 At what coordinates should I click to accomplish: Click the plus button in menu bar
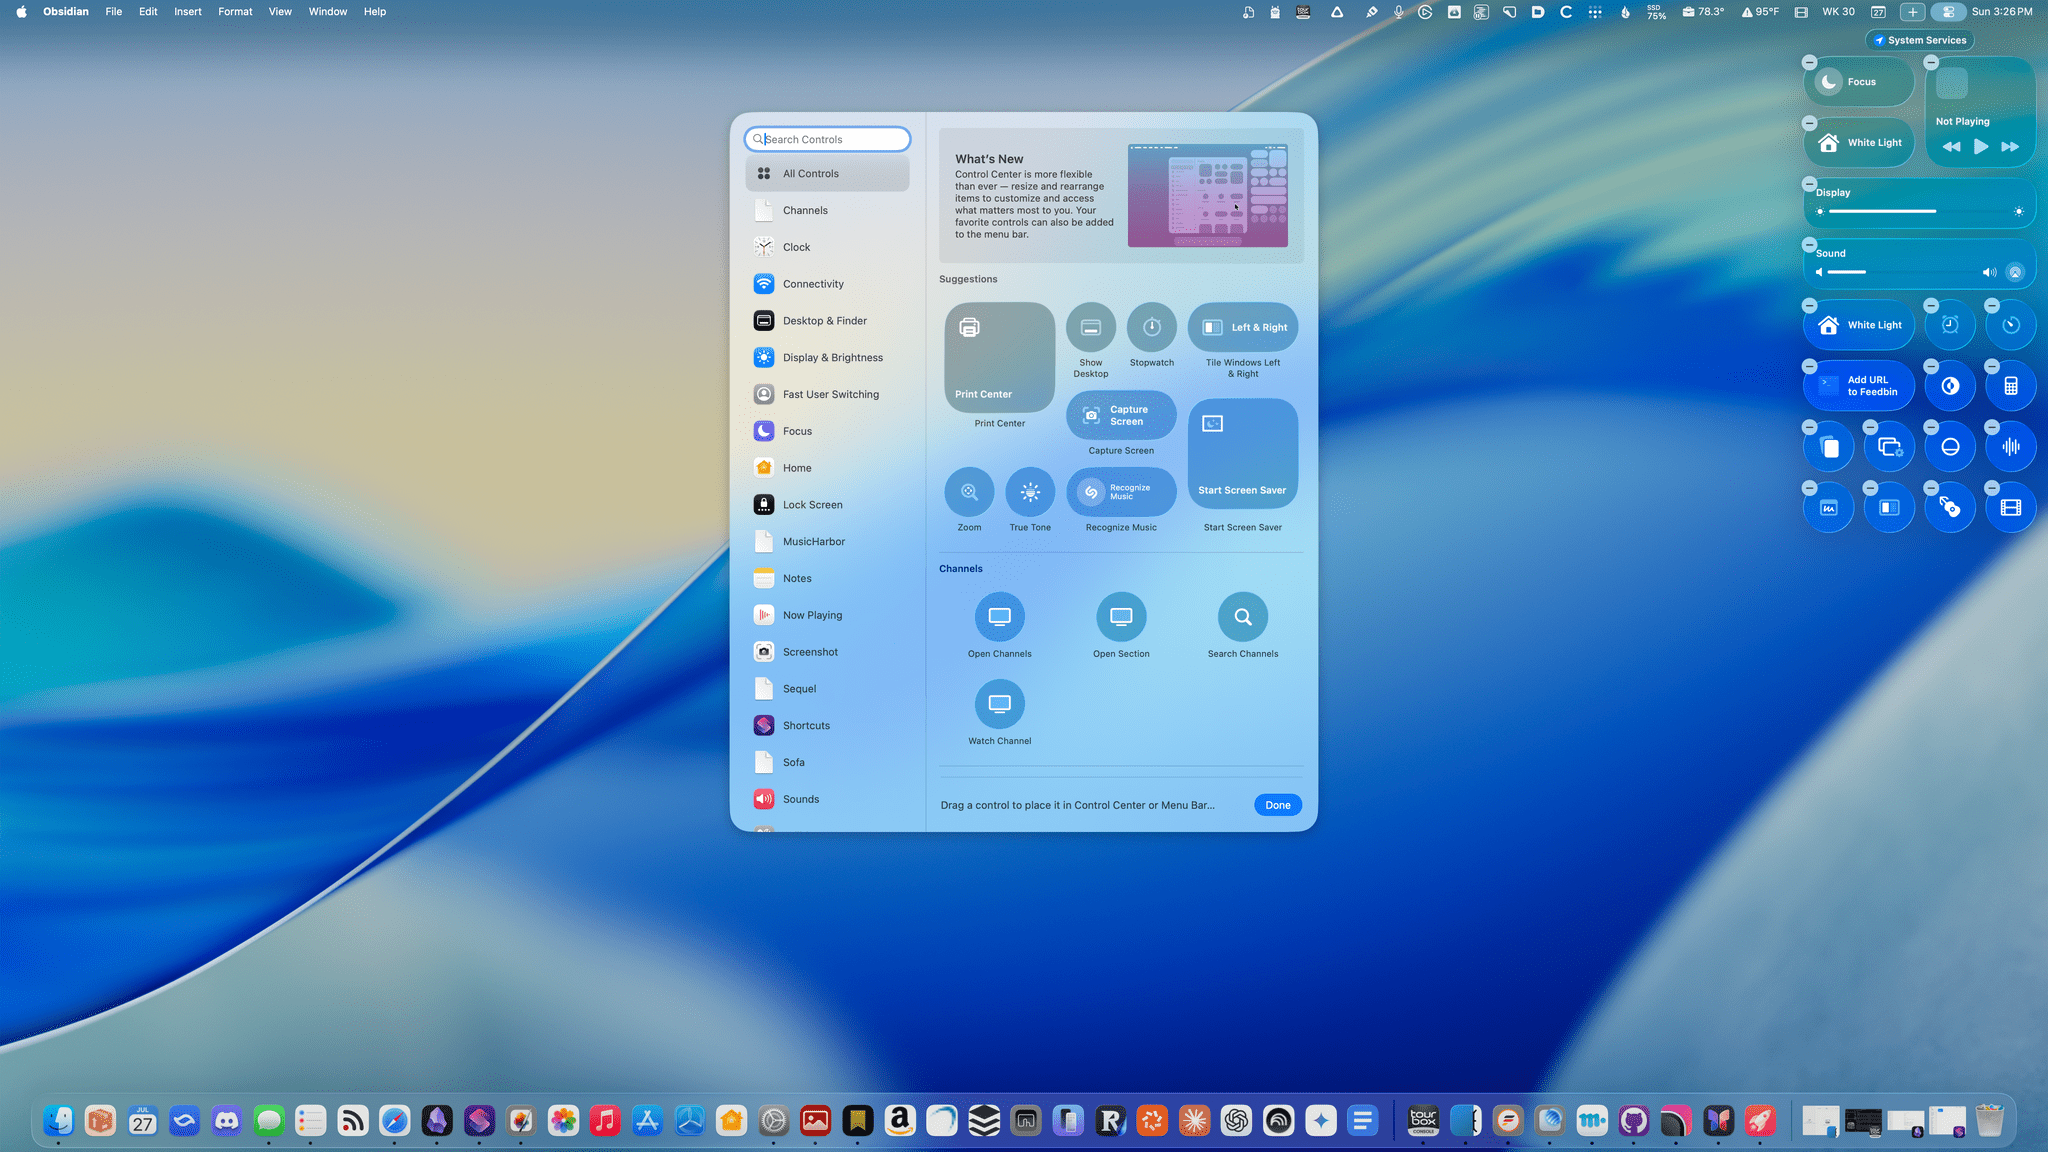(1912, 12)
